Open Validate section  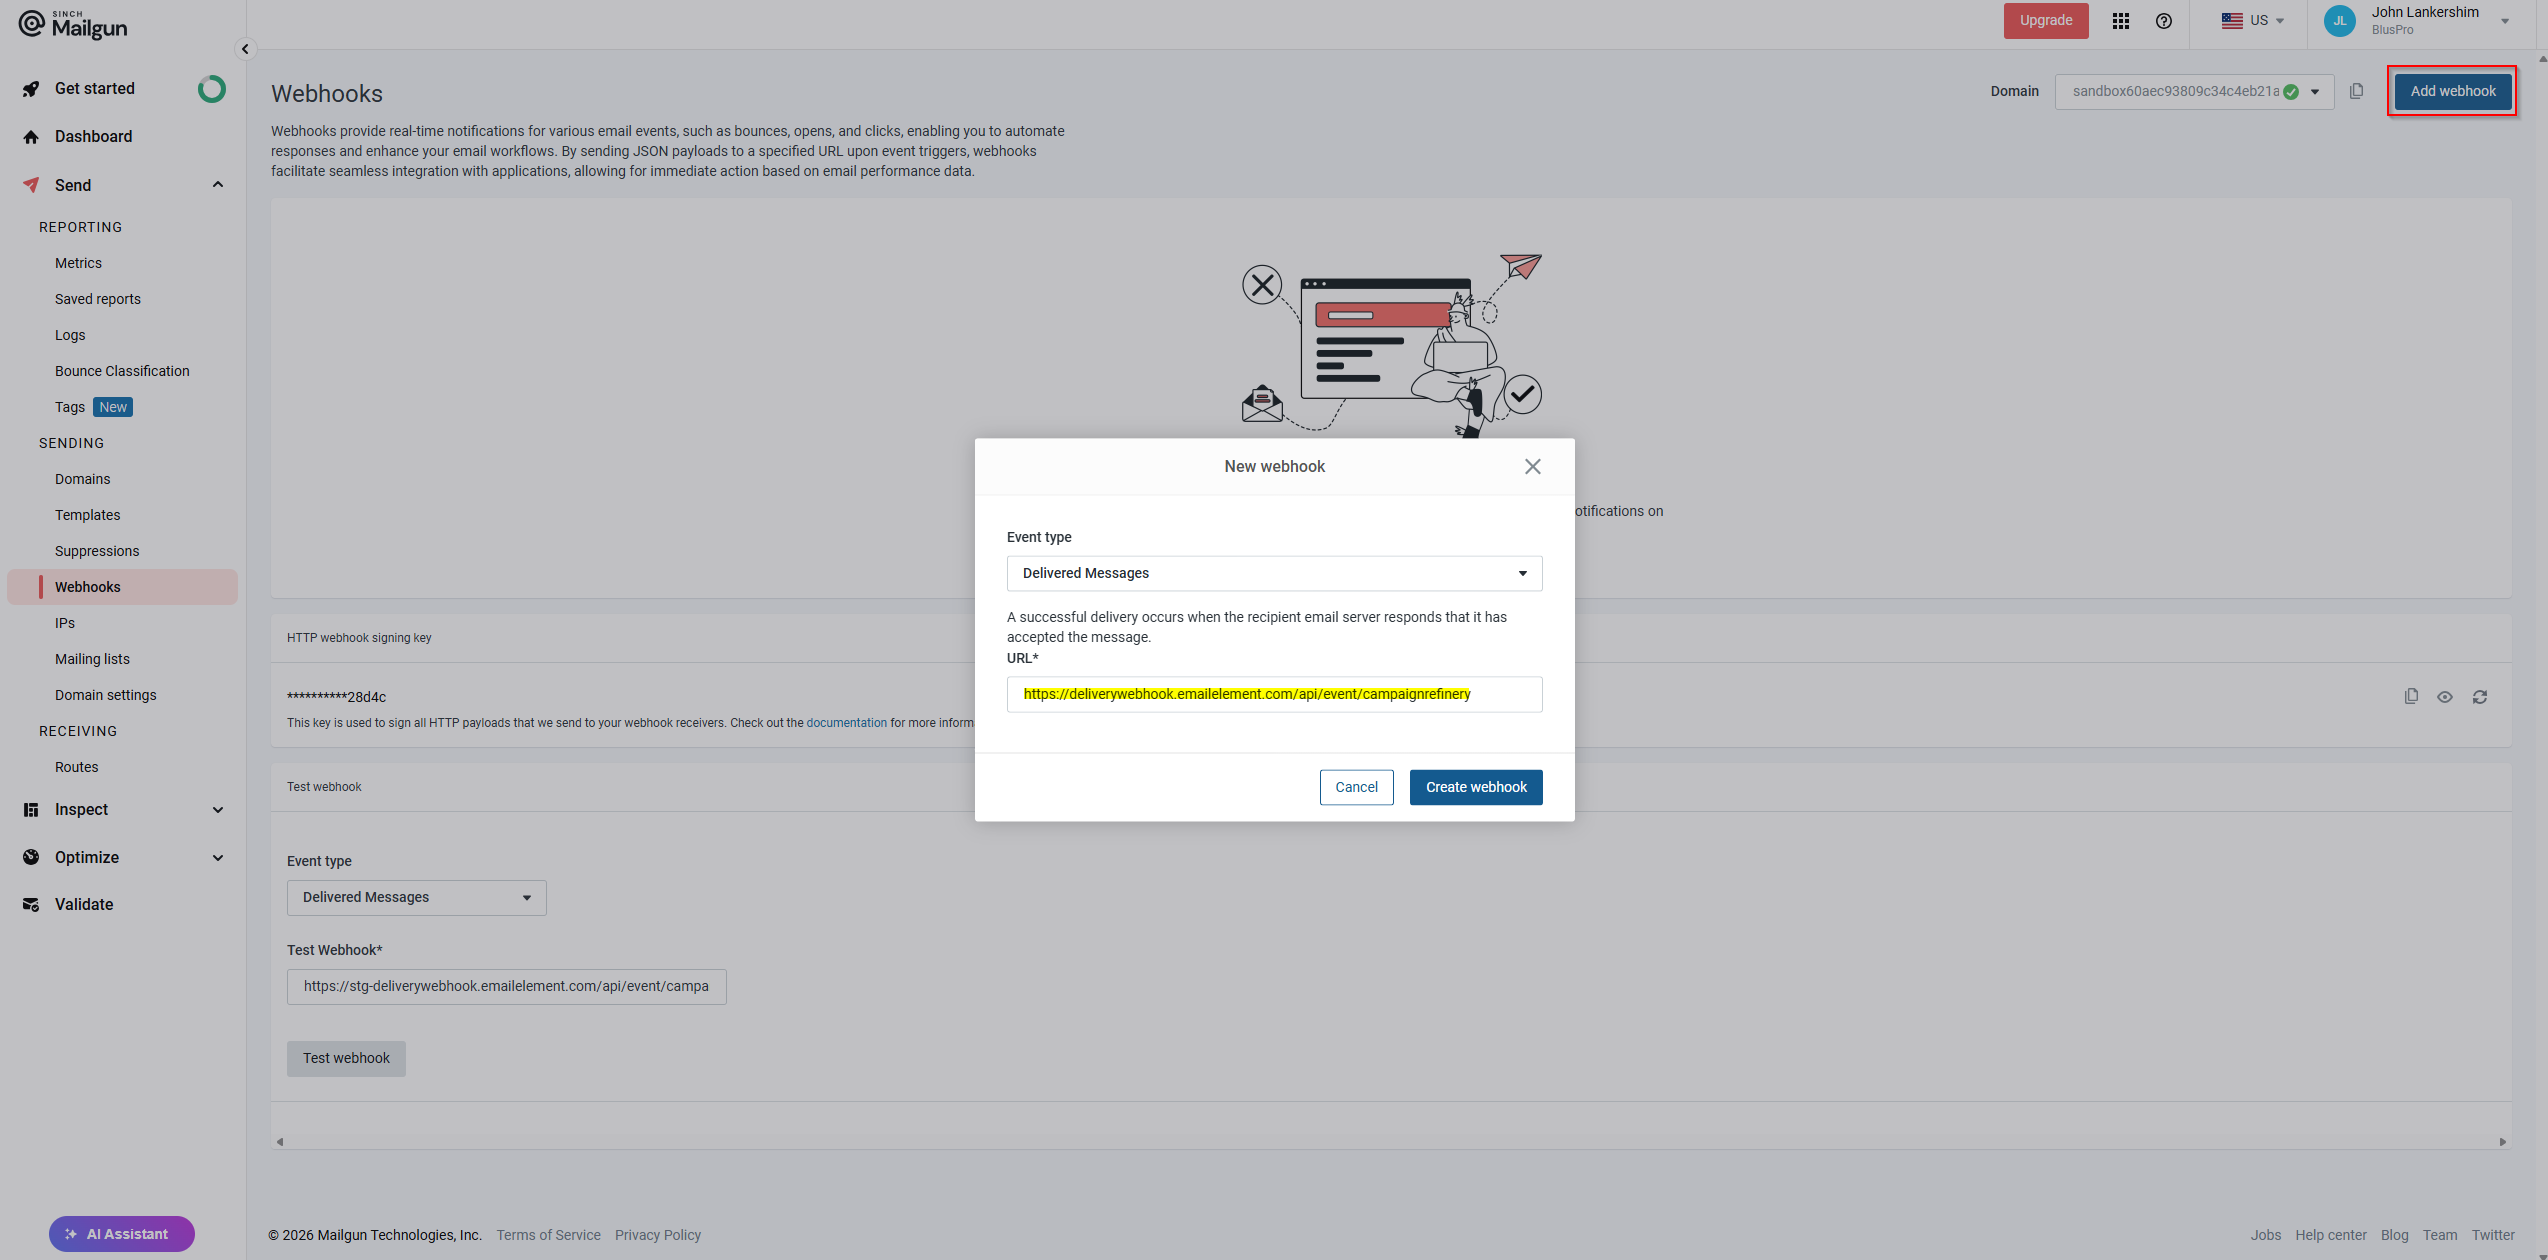84,905
